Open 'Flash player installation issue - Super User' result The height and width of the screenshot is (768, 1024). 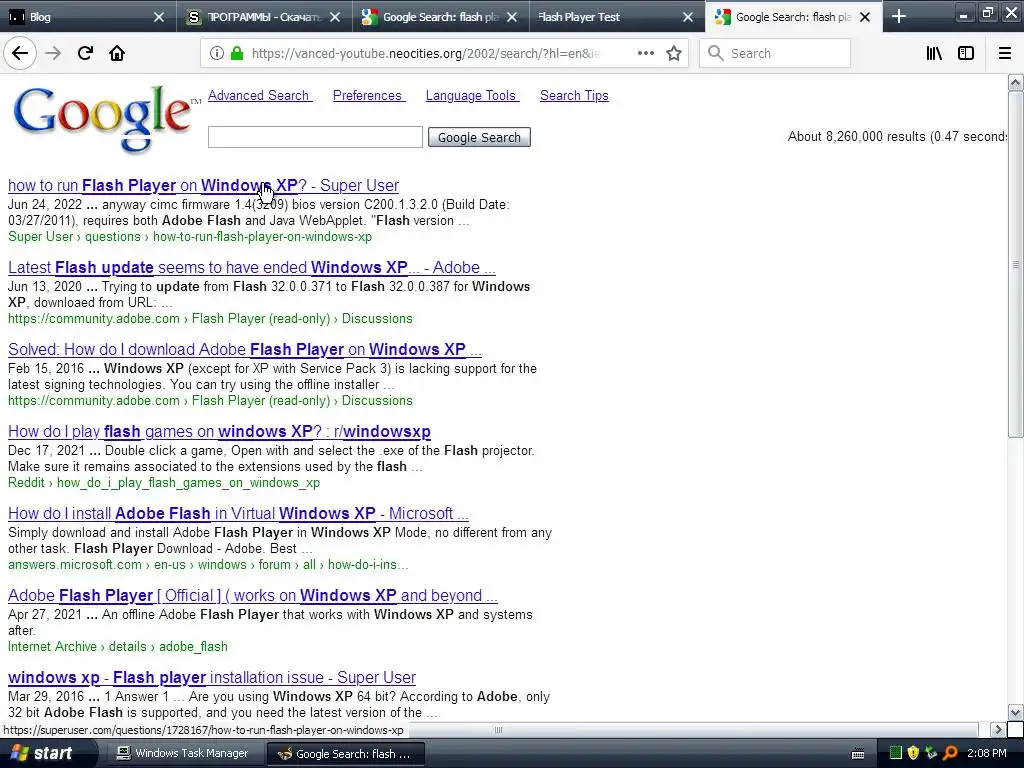(212, 677)
